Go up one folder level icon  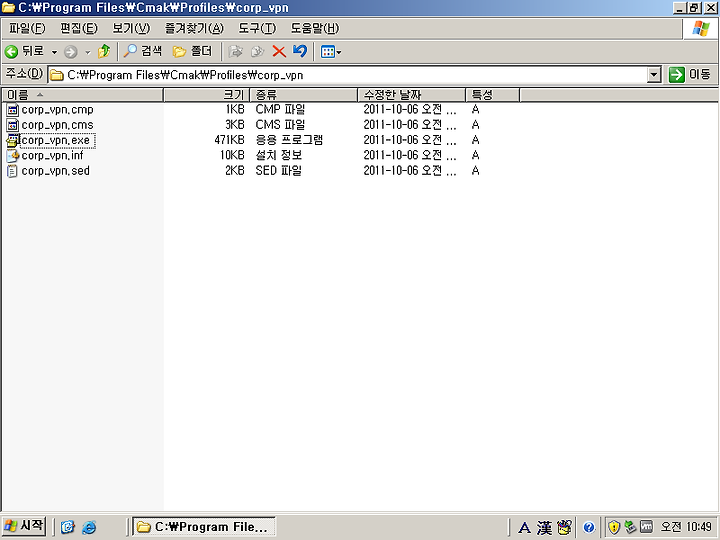point(104,51)
